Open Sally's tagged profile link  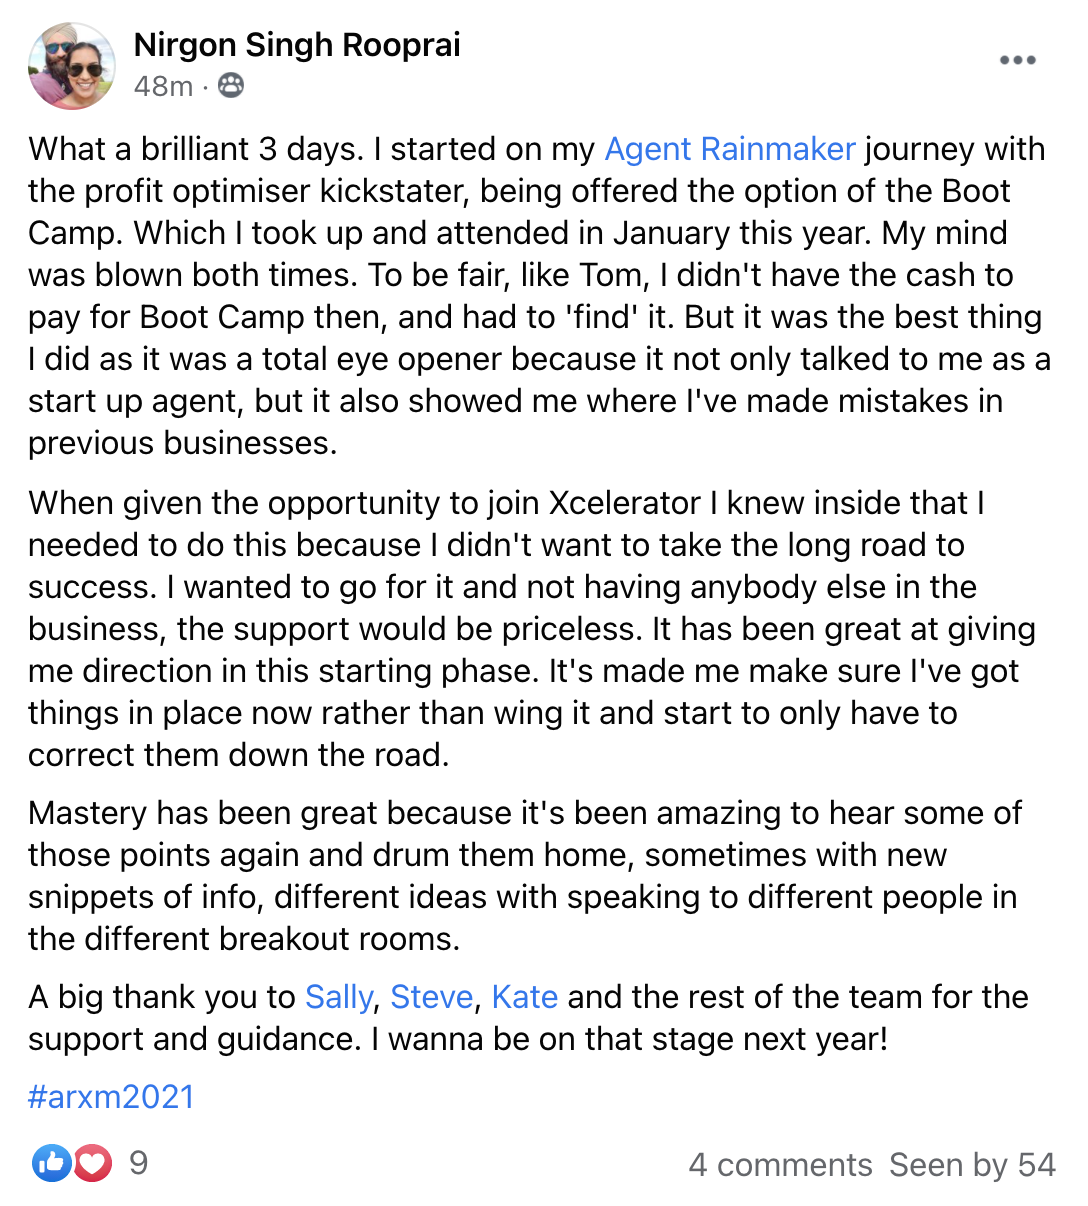(x=338, y=997)
